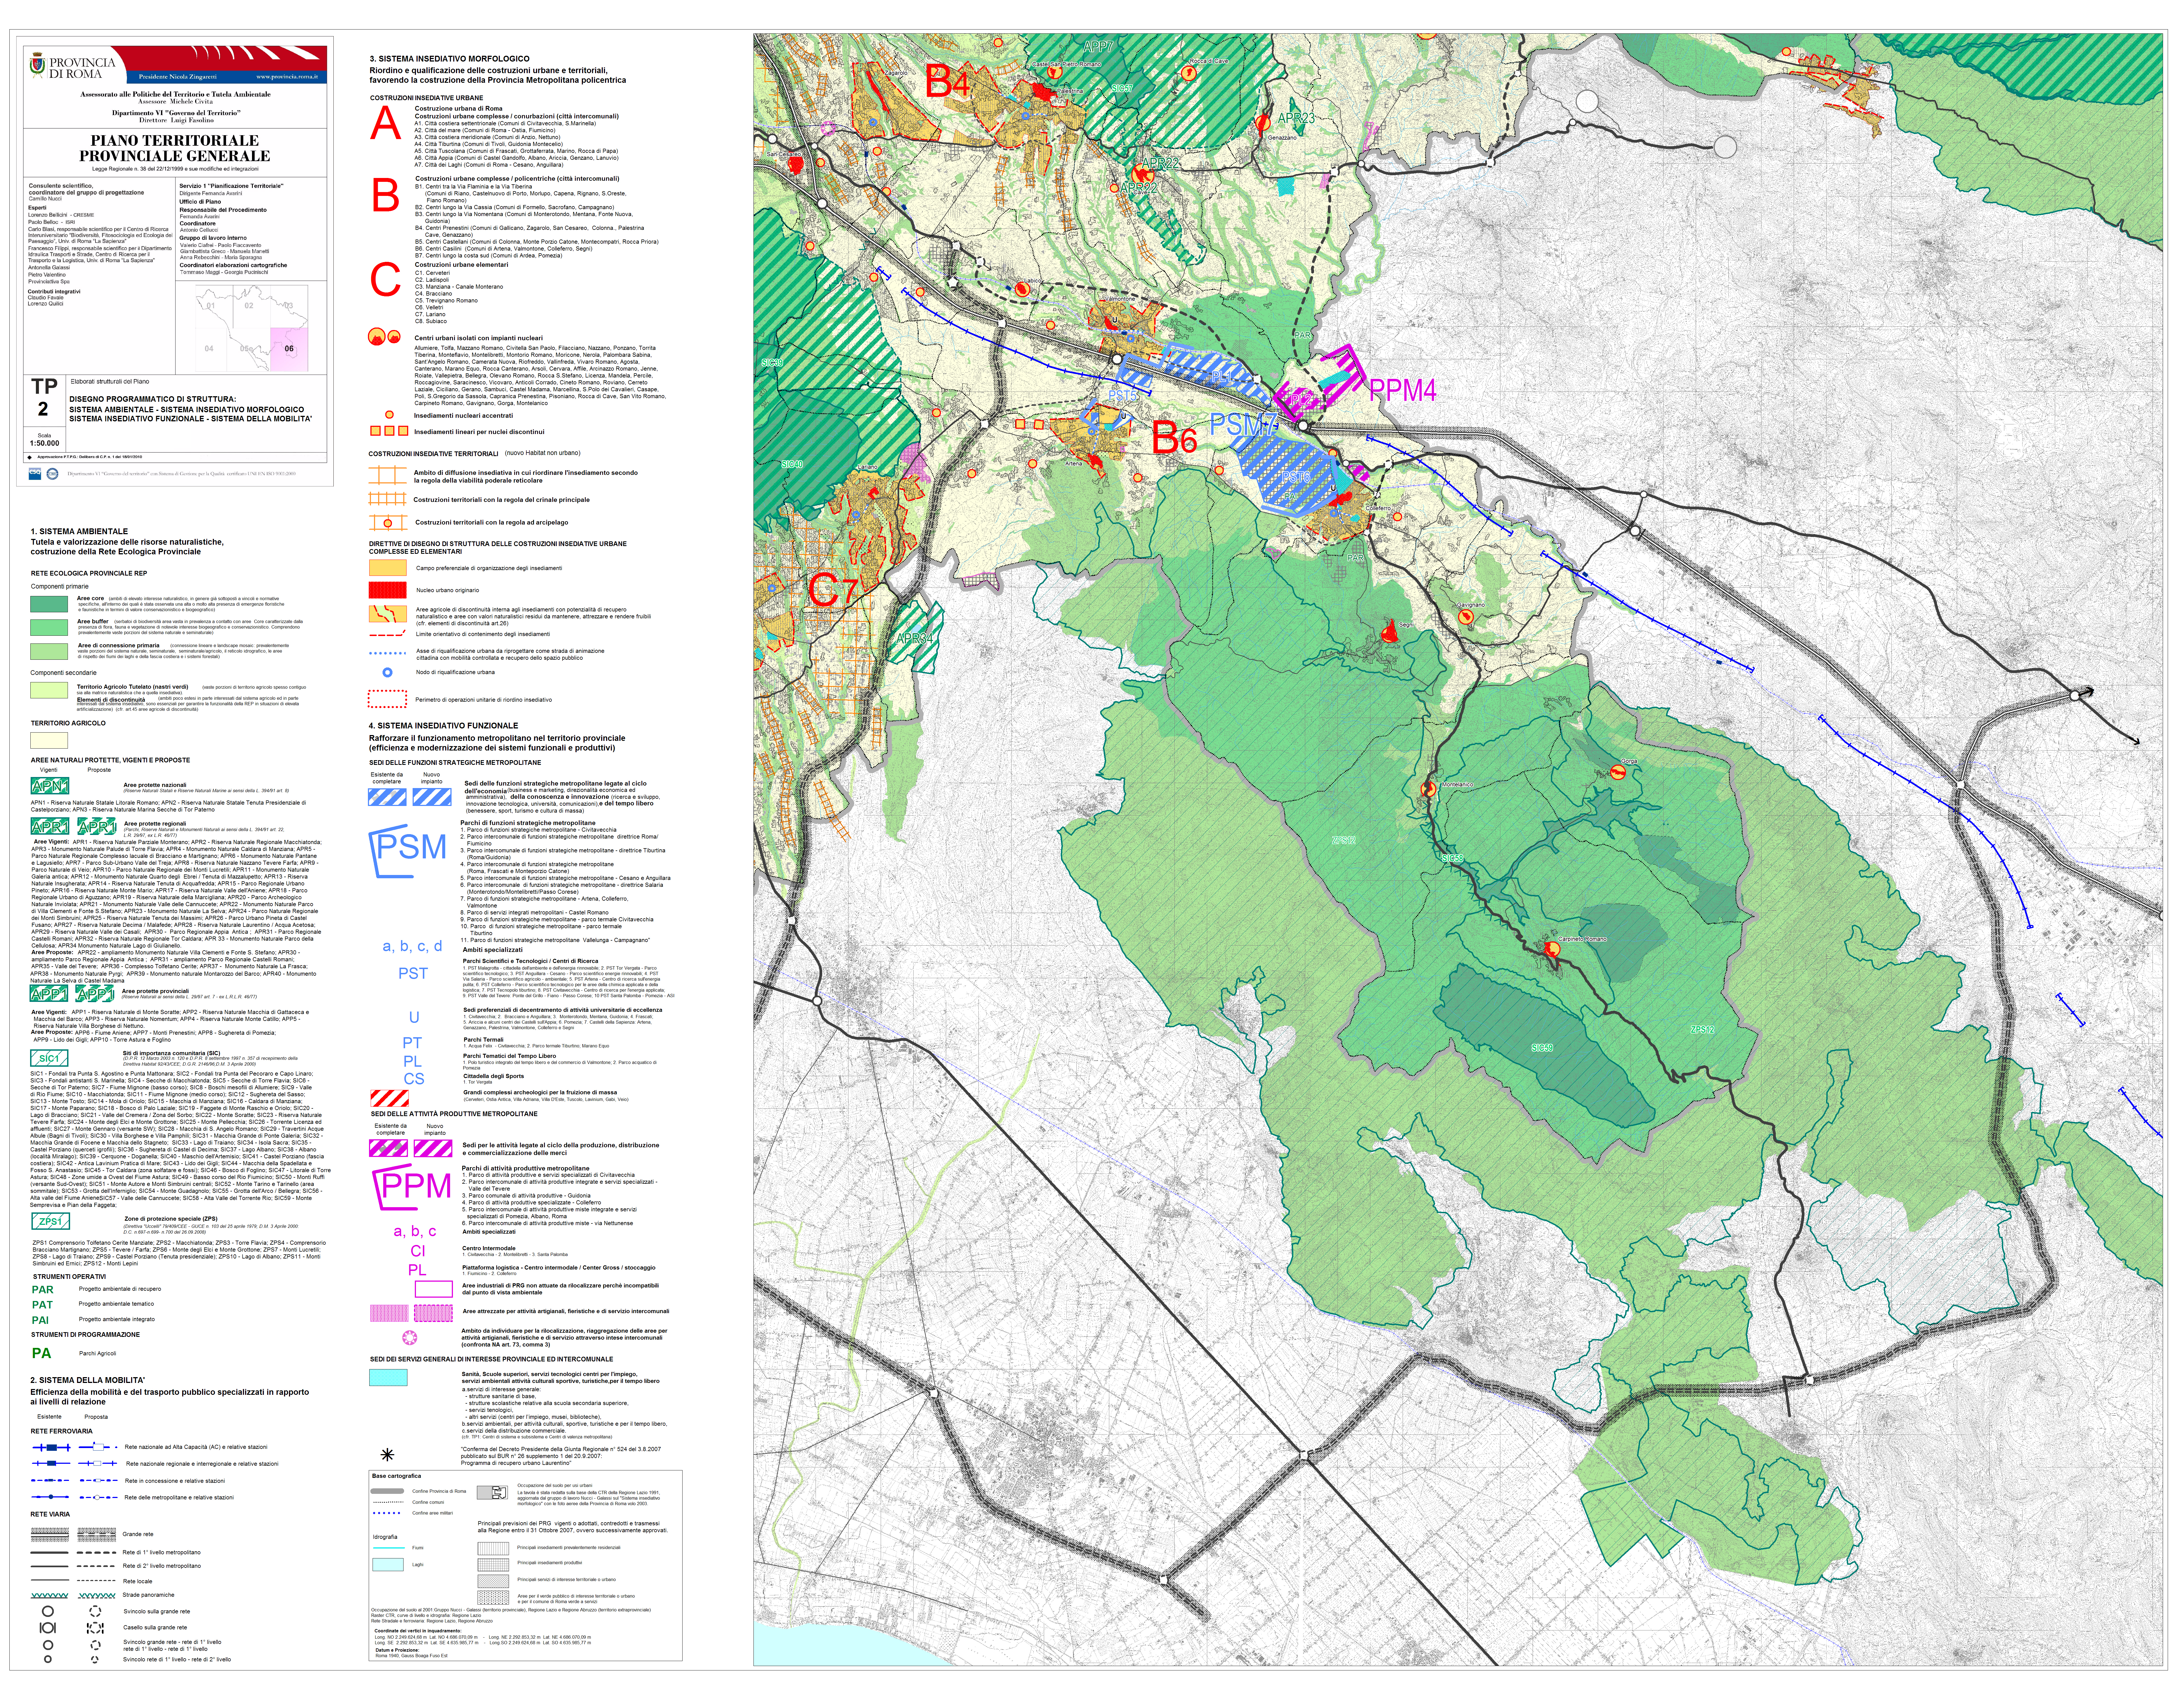Click the 2. SISTEMA DELLA MOBILITA' heading
The image size is (2184, 1695).
pos(88,1380)
